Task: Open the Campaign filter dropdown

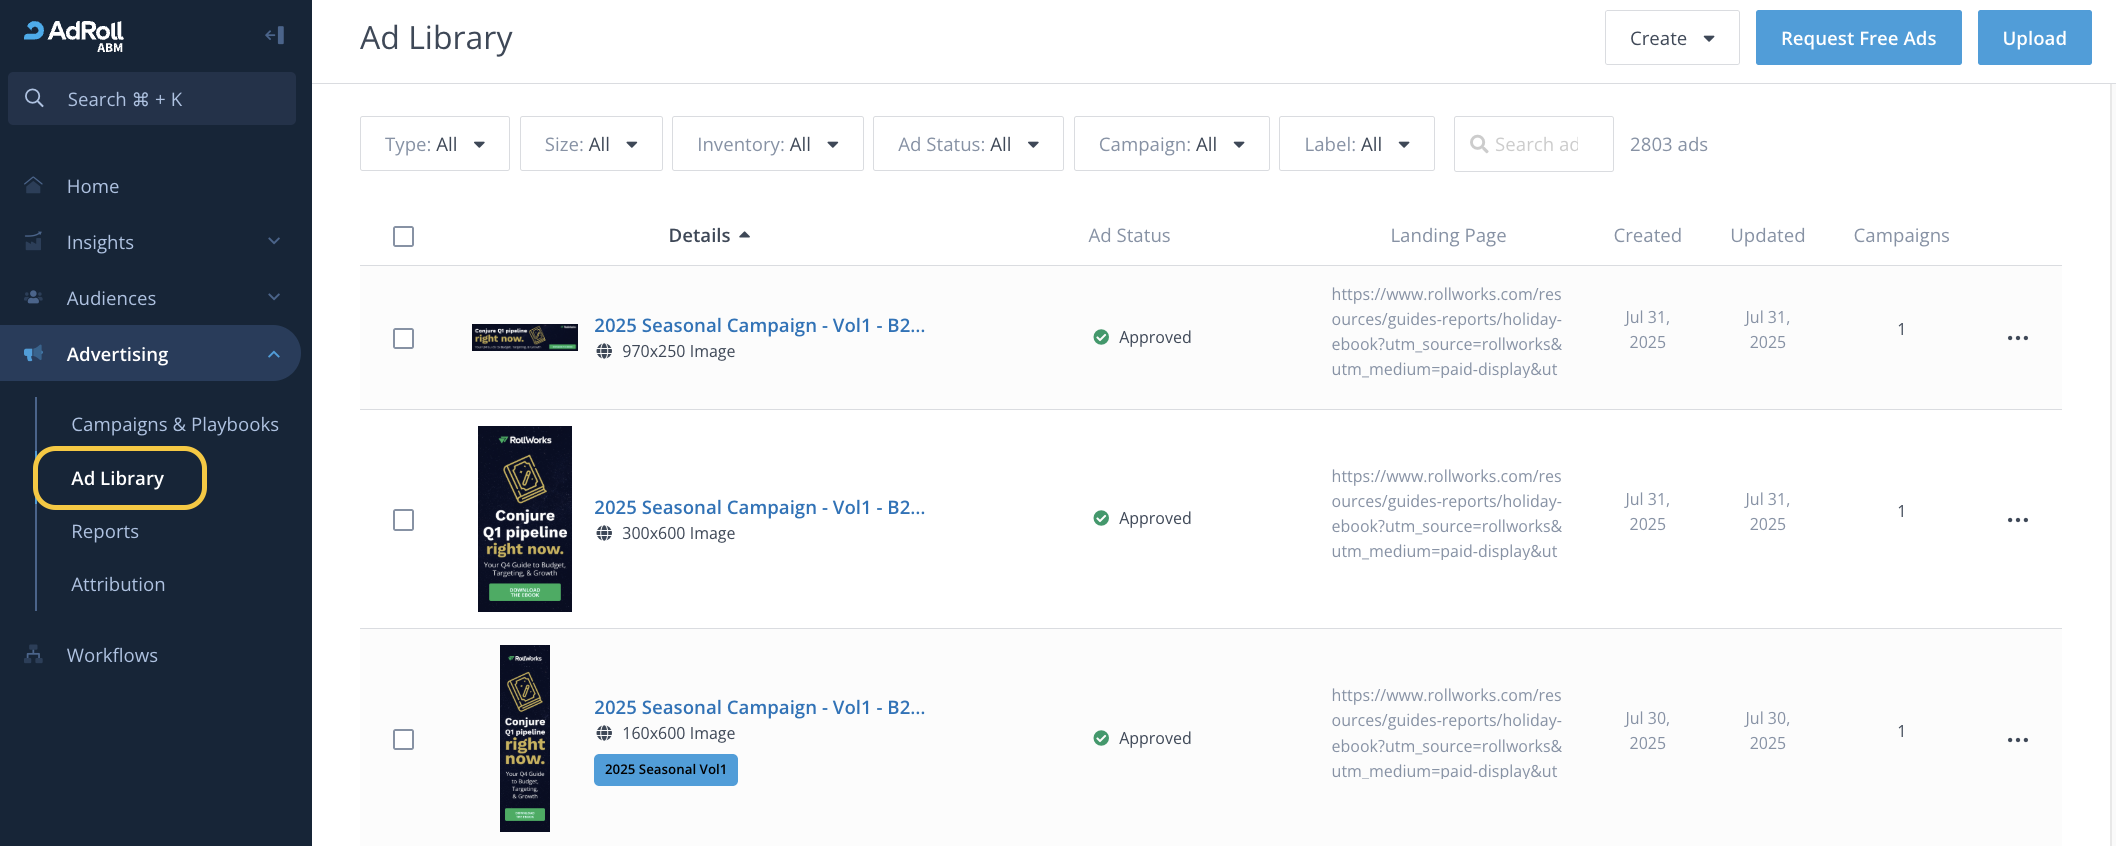Action: pos(1171,144)
